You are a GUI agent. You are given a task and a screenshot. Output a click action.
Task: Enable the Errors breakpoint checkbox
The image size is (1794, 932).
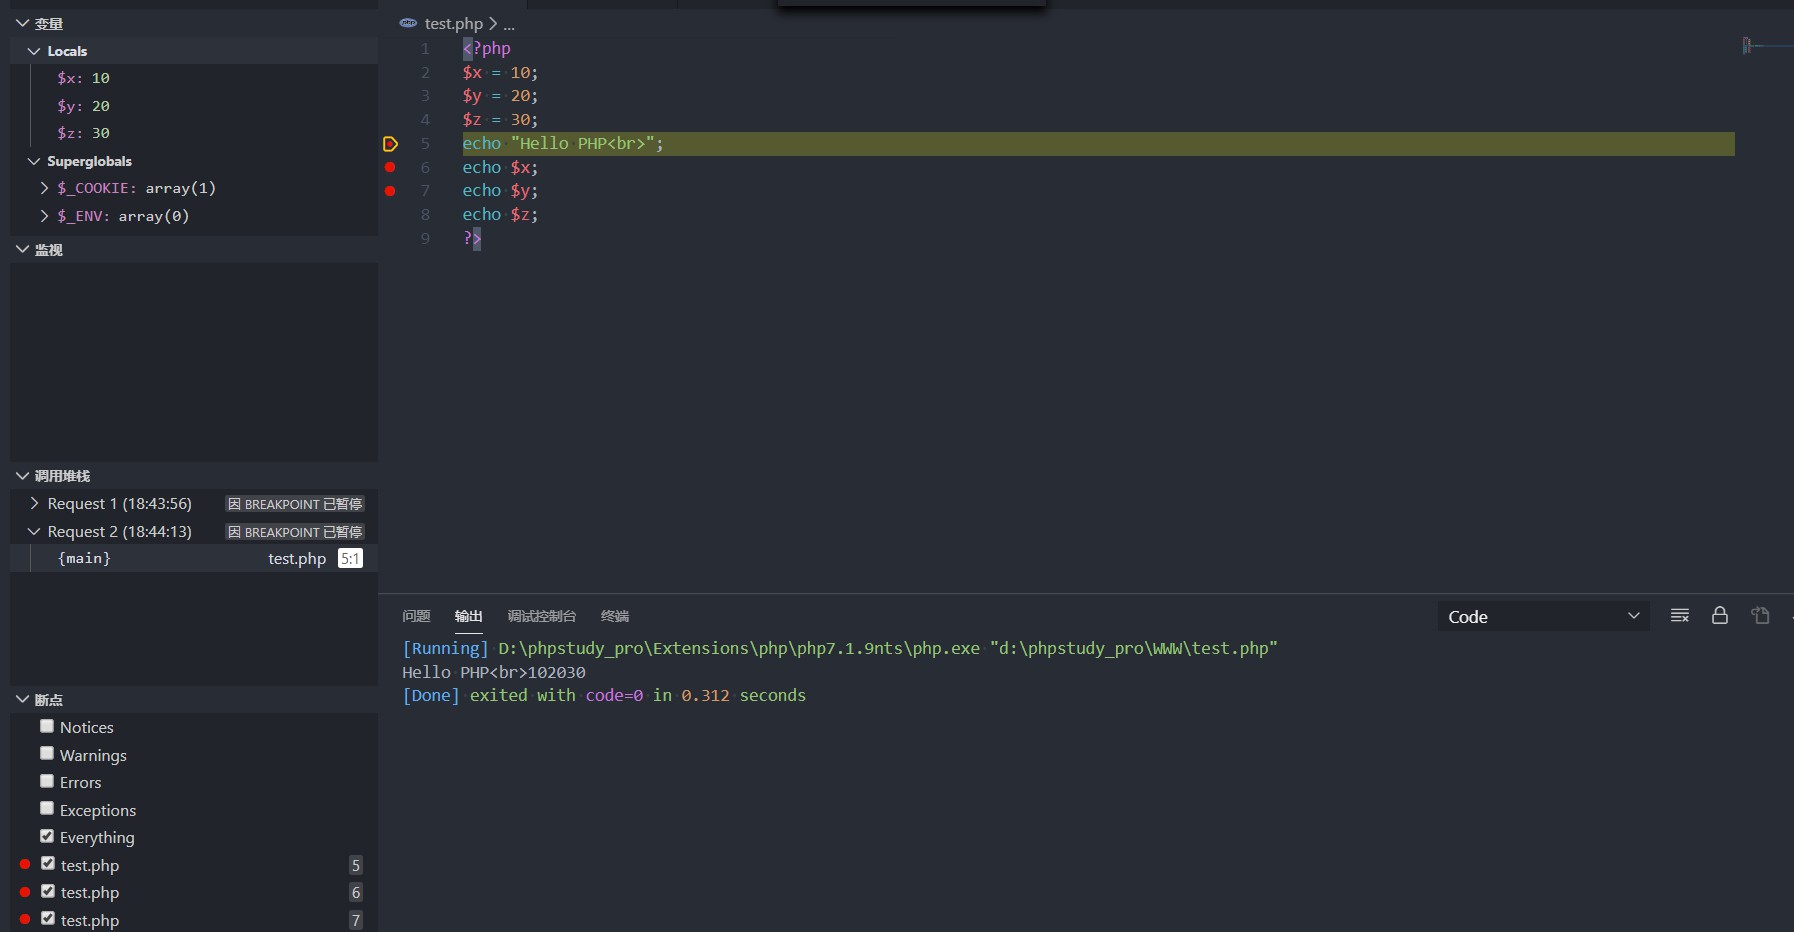tap(47, 781)
